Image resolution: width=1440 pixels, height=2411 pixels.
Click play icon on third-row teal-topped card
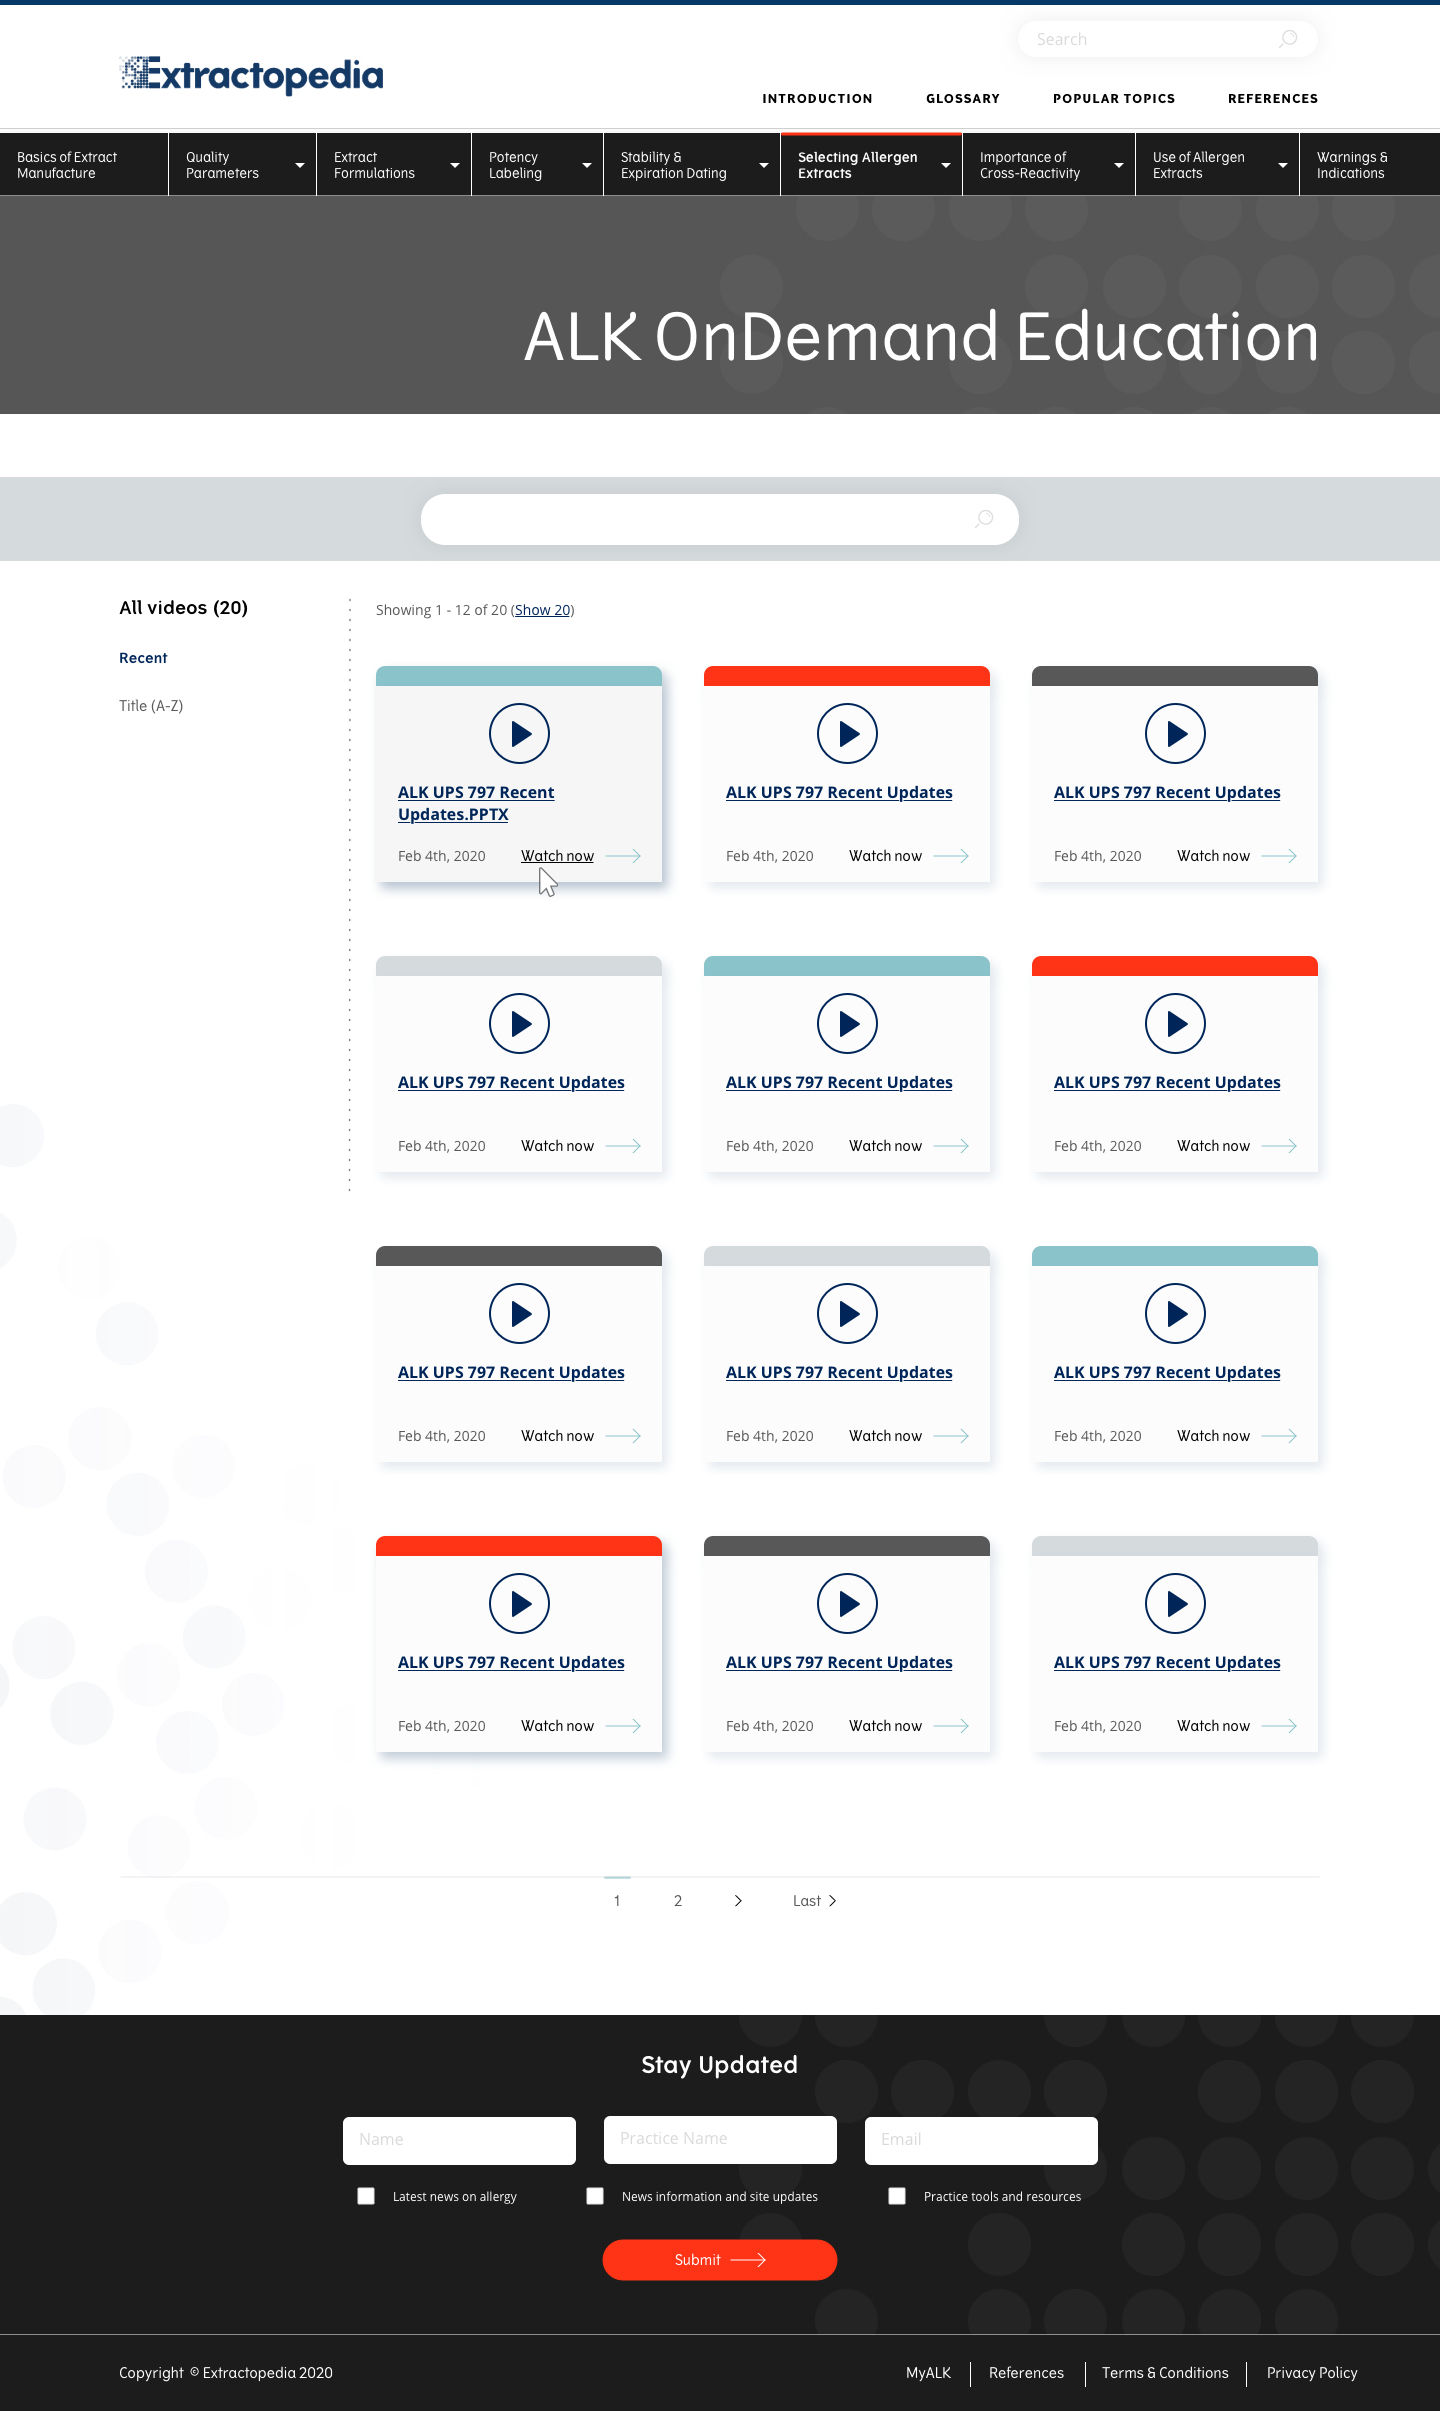click(1175, 1313)
